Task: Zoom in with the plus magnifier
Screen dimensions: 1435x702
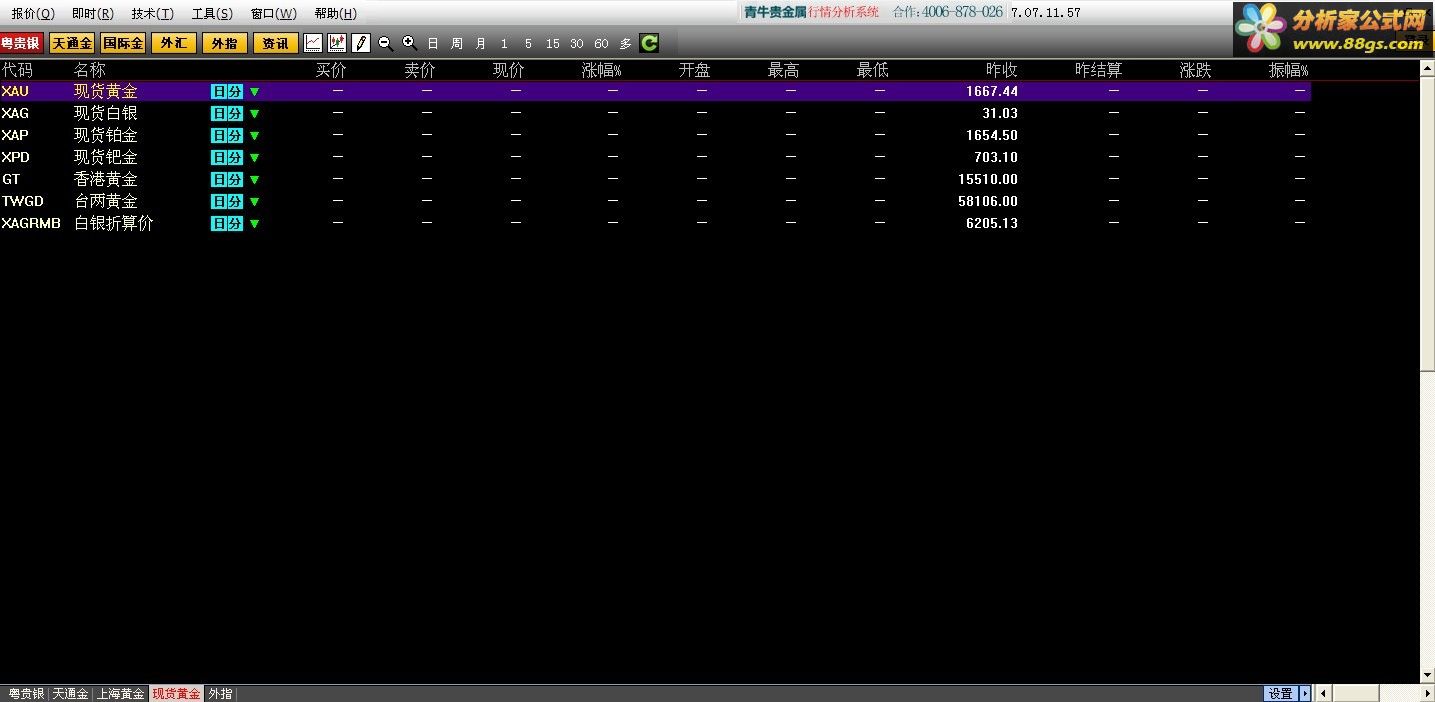Action: (x=409, y=43)
